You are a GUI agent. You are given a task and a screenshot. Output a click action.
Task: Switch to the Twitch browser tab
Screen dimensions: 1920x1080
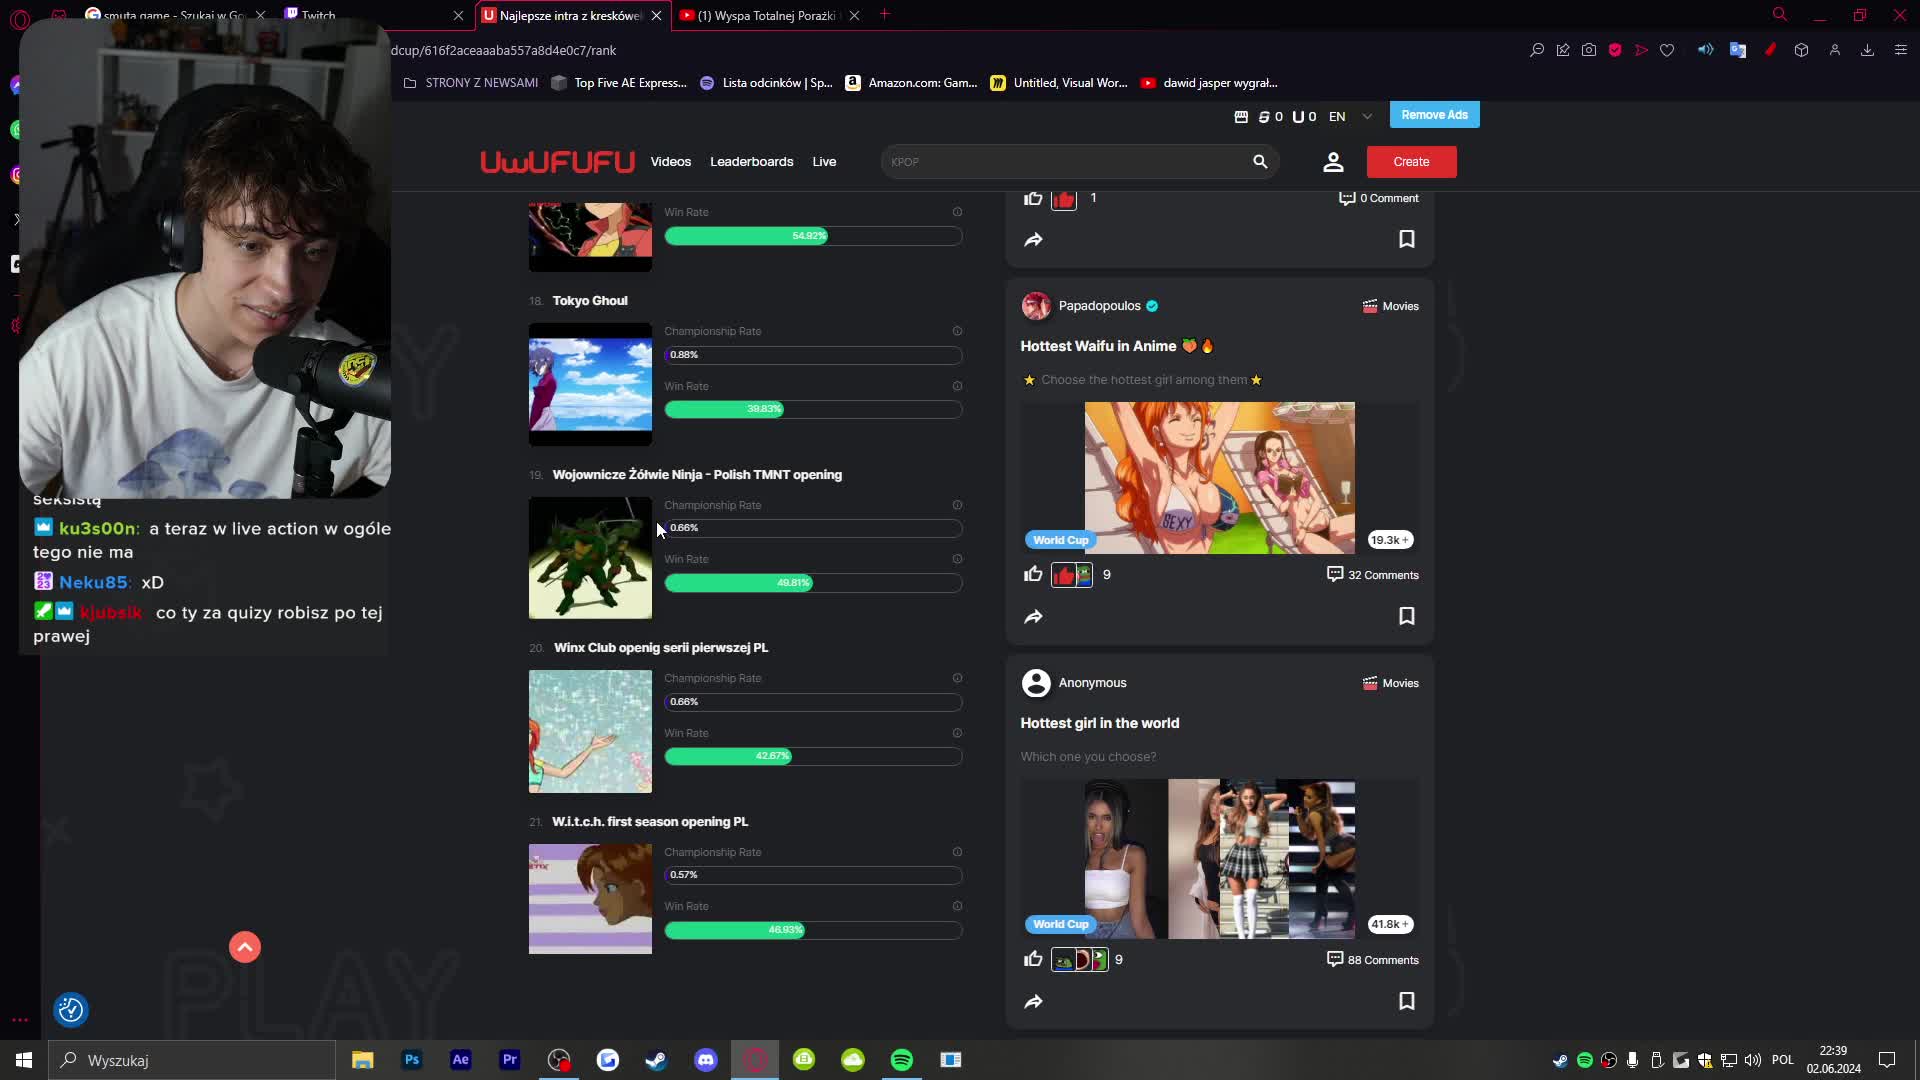(374, 15)
